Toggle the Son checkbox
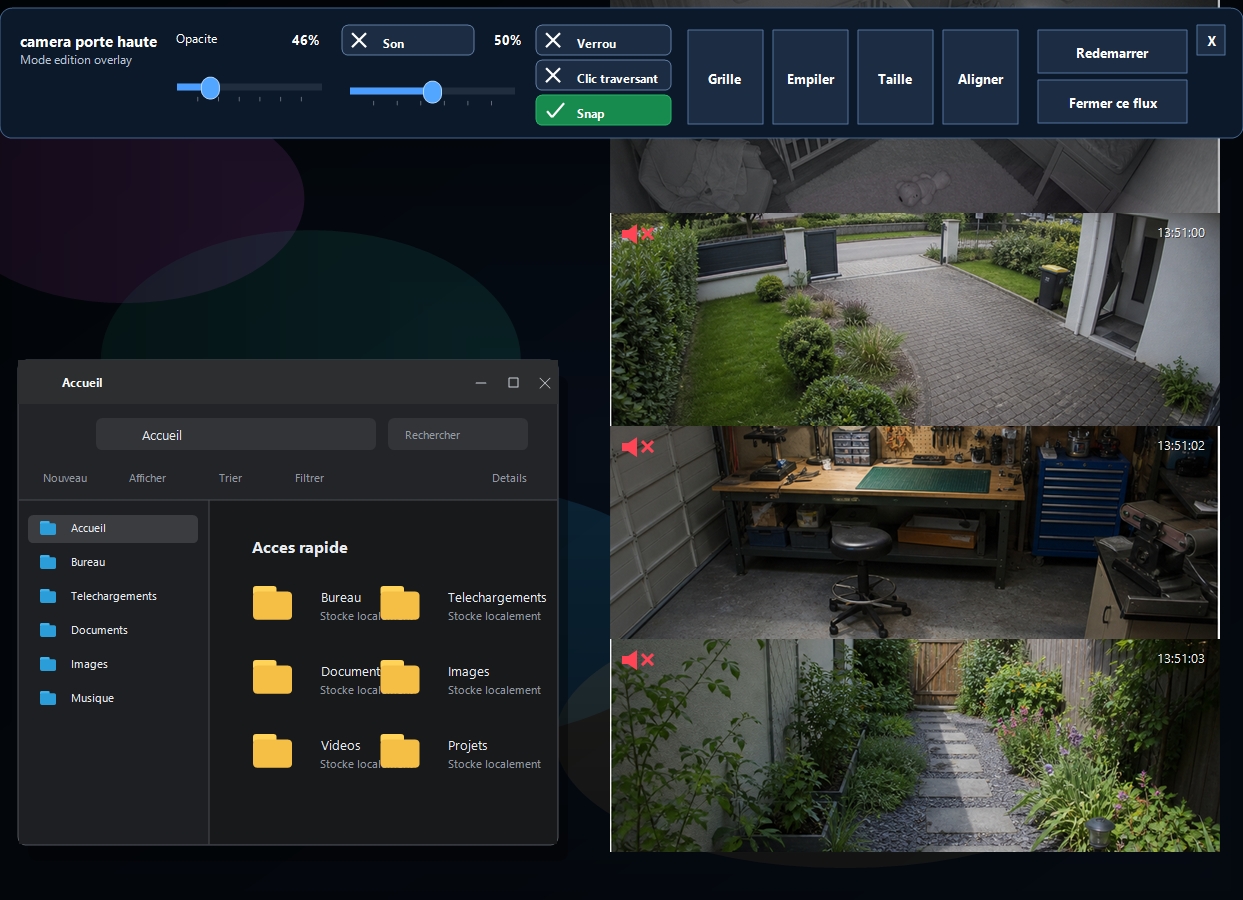The image size is (1243, 900). 408,41
